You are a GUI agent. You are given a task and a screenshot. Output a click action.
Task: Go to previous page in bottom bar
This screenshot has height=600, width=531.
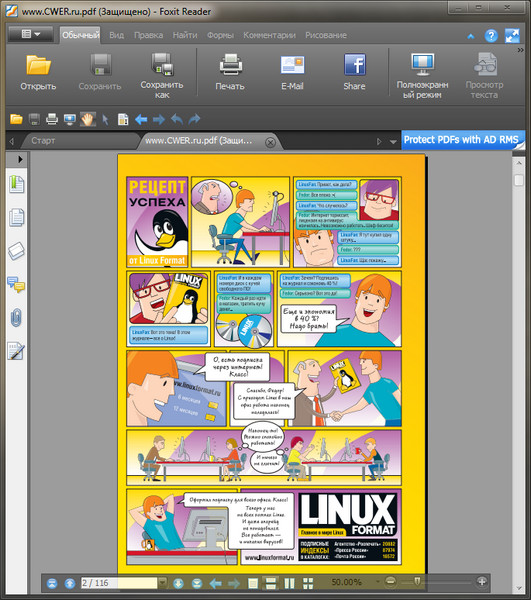70,583
